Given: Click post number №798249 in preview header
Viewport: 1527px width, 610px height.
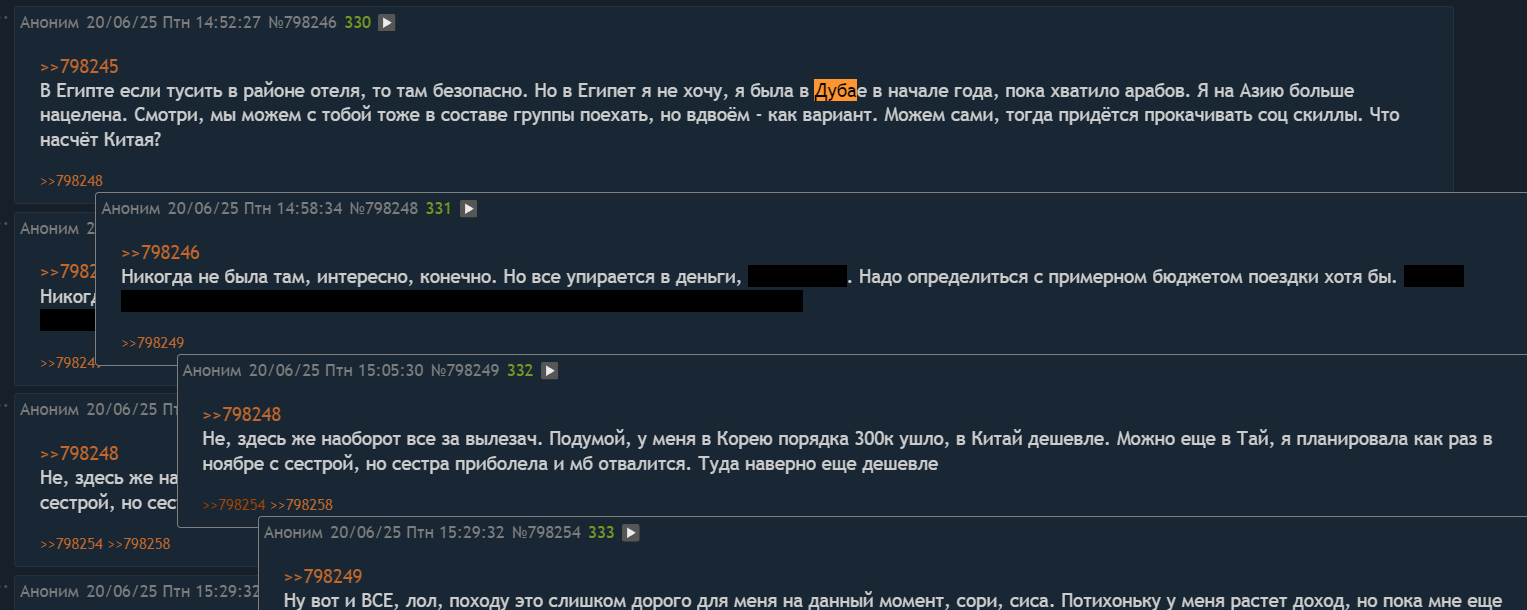Looking at the screenshot, I should 465,370.
